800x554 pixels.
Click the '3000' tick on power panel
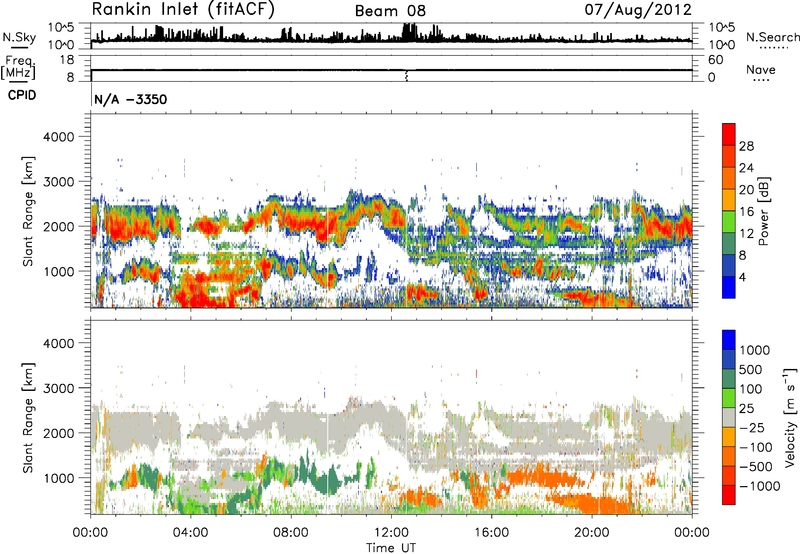point(58,182)
